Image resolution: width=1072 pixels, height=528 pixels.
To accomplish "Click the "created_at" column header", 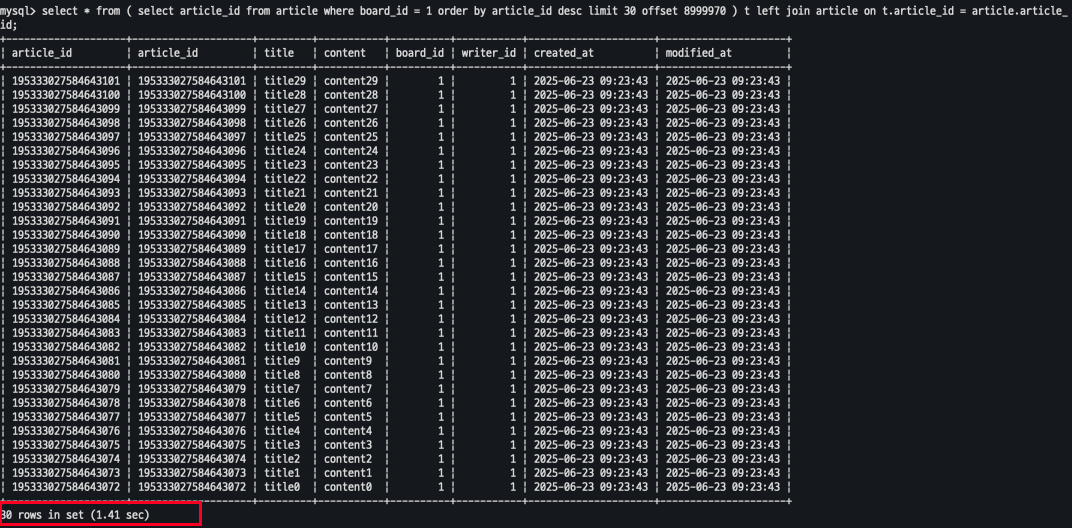I will point(564,53).
